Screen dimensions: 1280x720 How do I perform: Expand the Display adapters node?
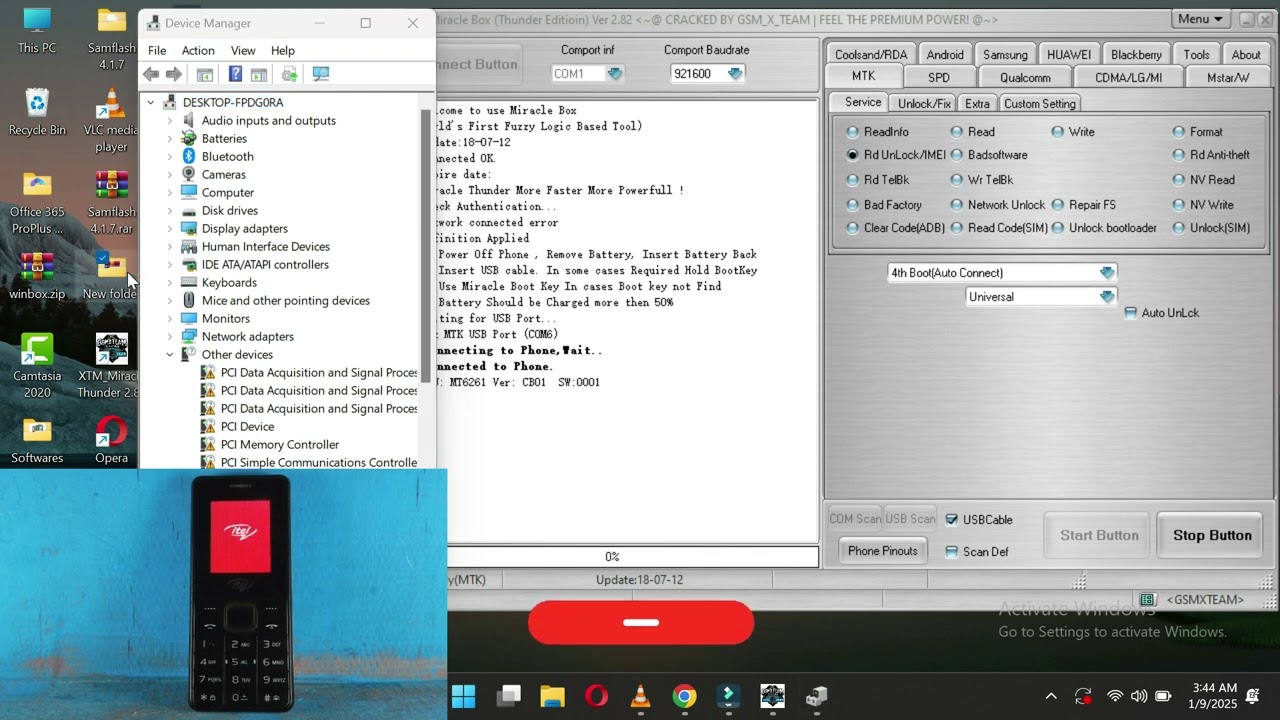169,229
